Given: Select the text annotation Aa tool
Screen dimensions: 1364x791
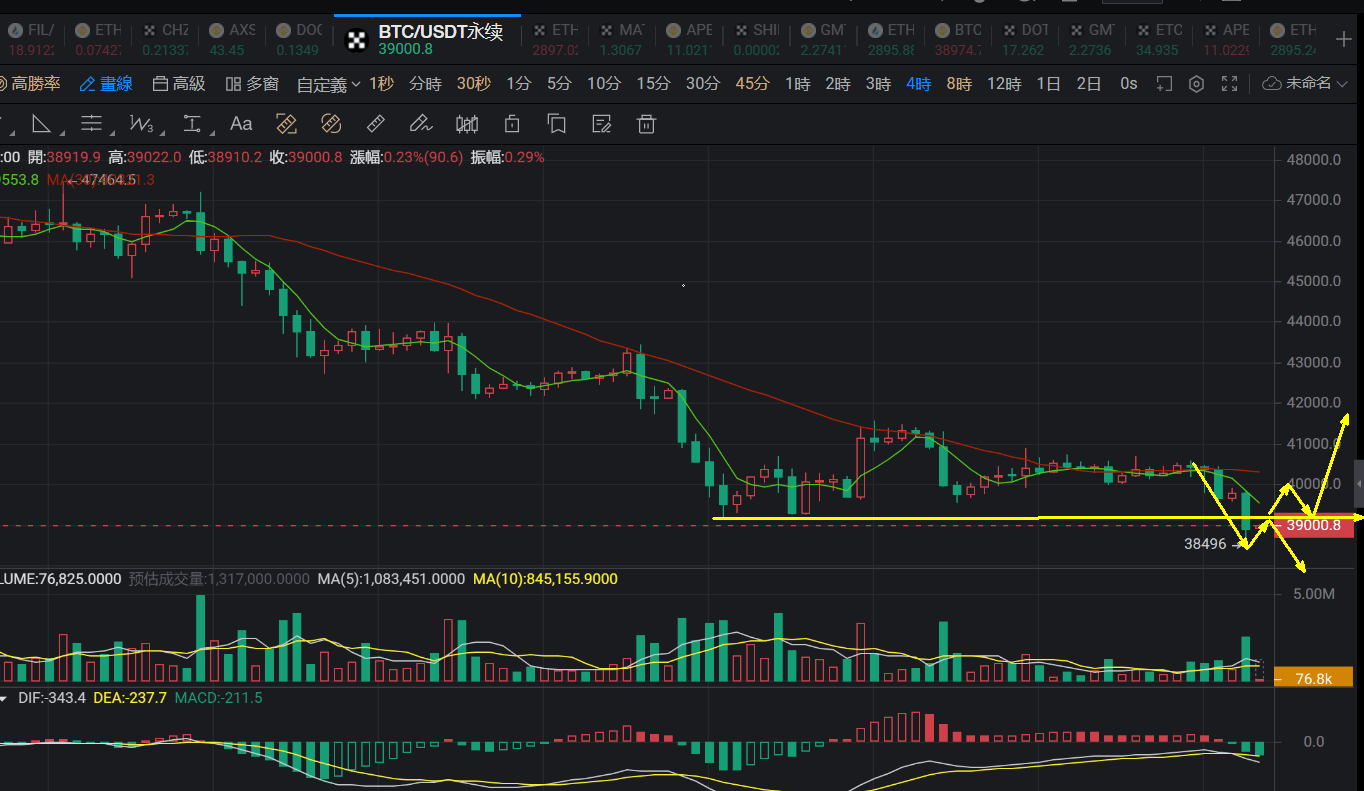Looking at the screenshot, I should click(241, 124).
